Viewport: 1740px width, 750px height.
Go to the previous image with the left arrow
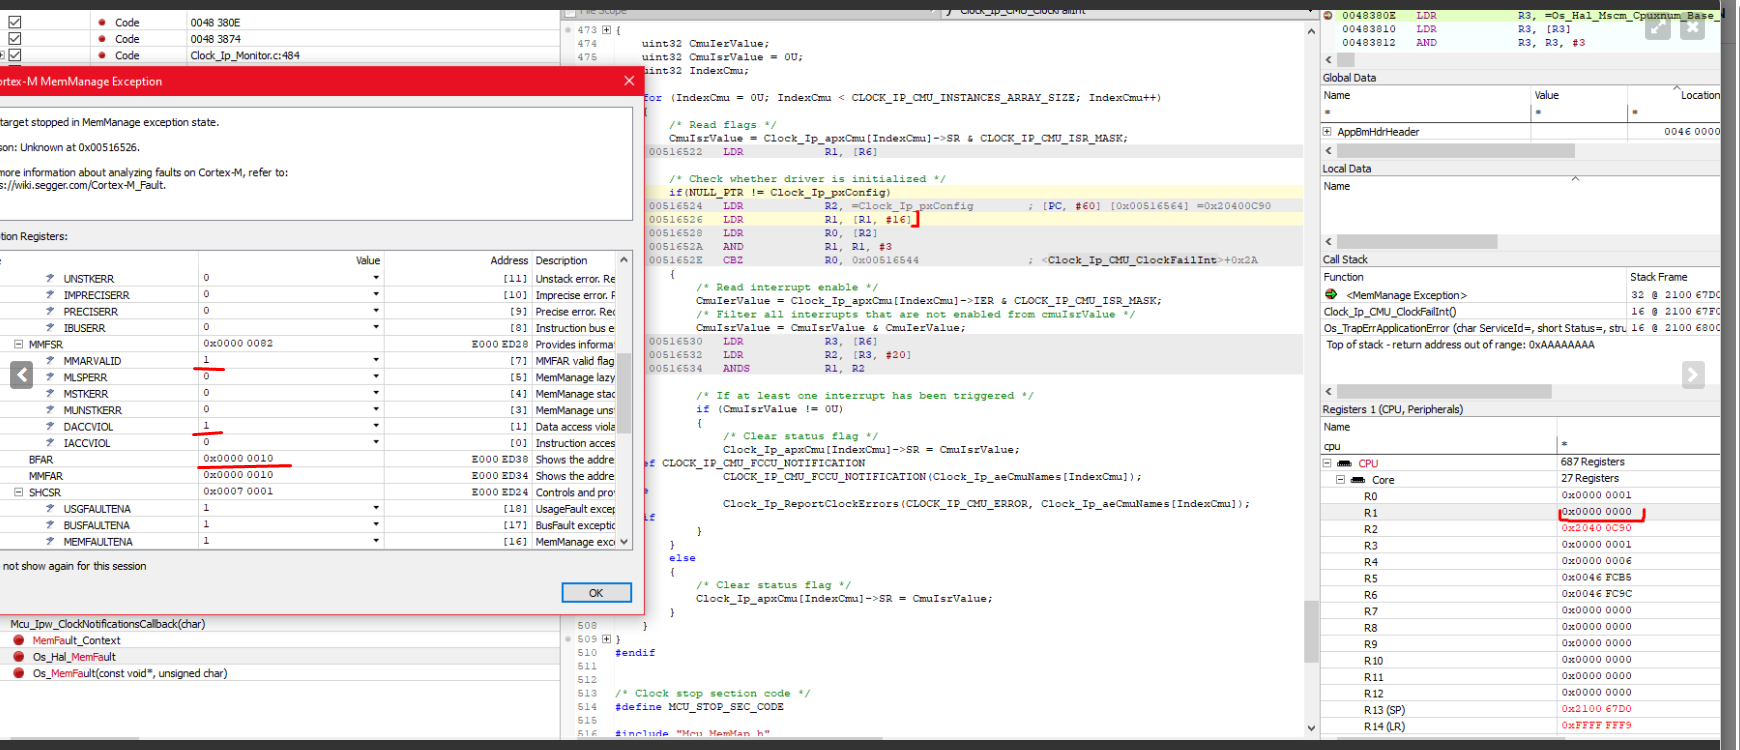coord(21,375)
